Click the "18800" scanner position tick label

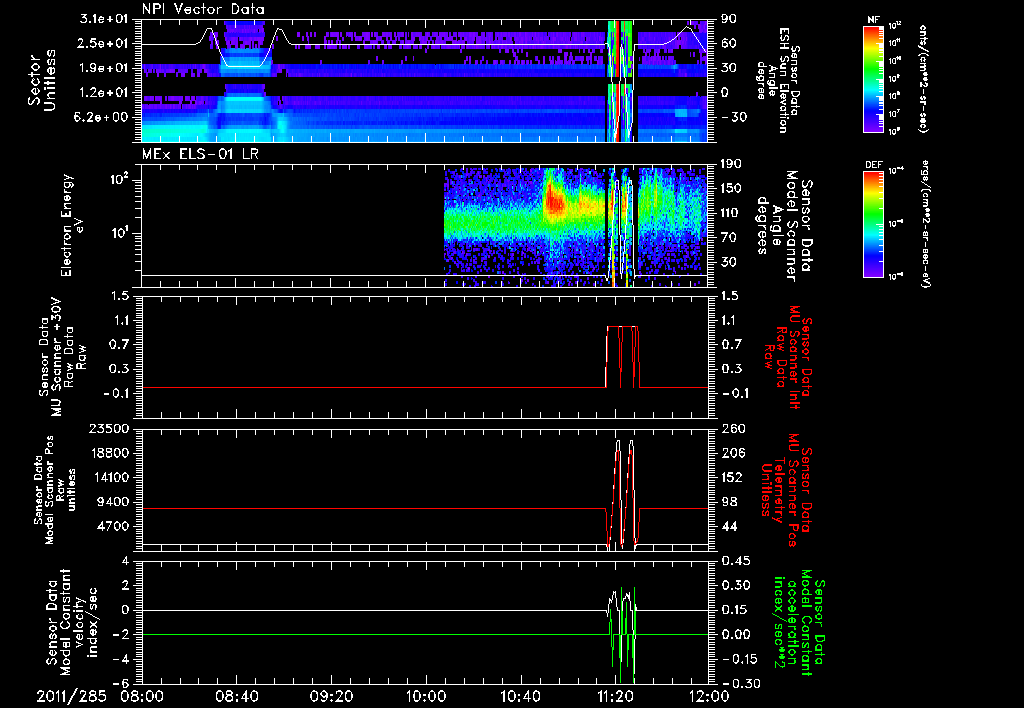(112, 453)
